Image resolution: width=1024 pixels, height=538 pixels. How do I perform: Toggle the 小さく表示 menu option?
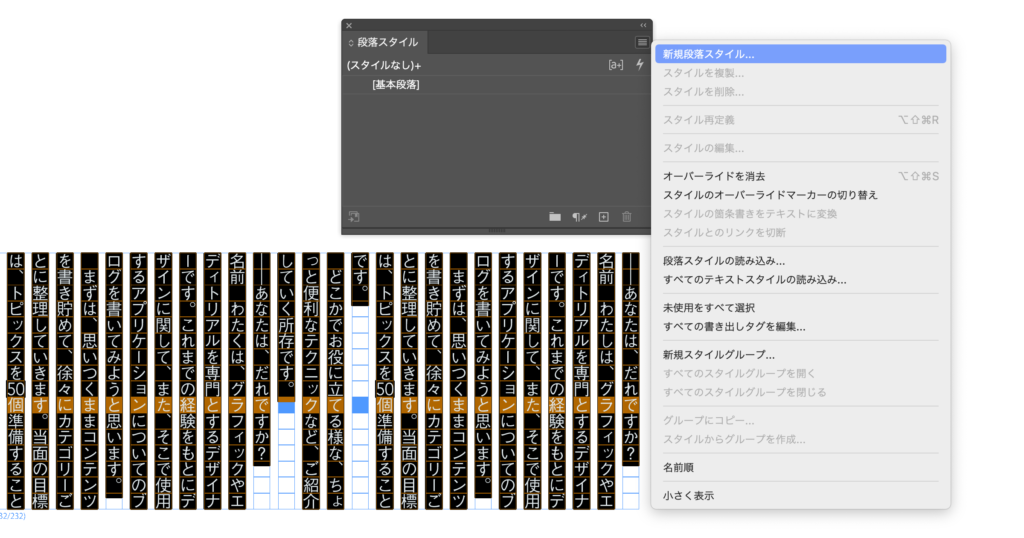tap(688, 495)
